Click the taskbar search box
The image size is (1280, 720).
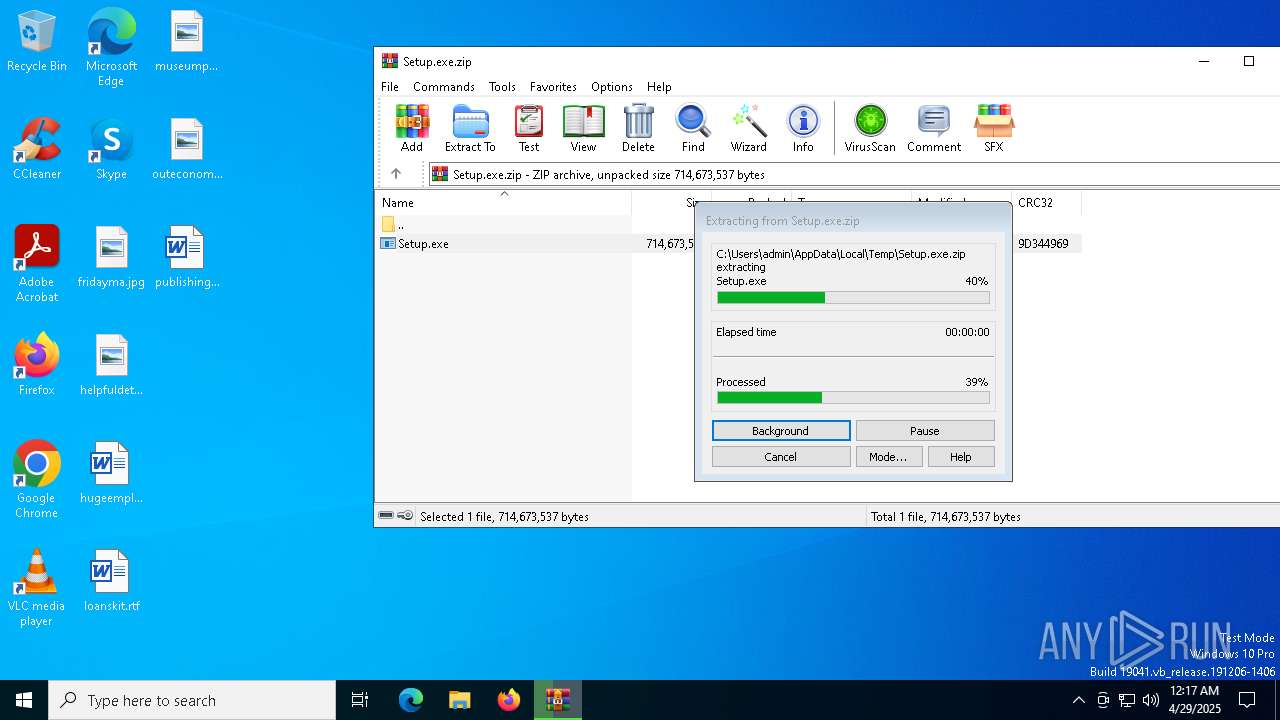[192, 700]
